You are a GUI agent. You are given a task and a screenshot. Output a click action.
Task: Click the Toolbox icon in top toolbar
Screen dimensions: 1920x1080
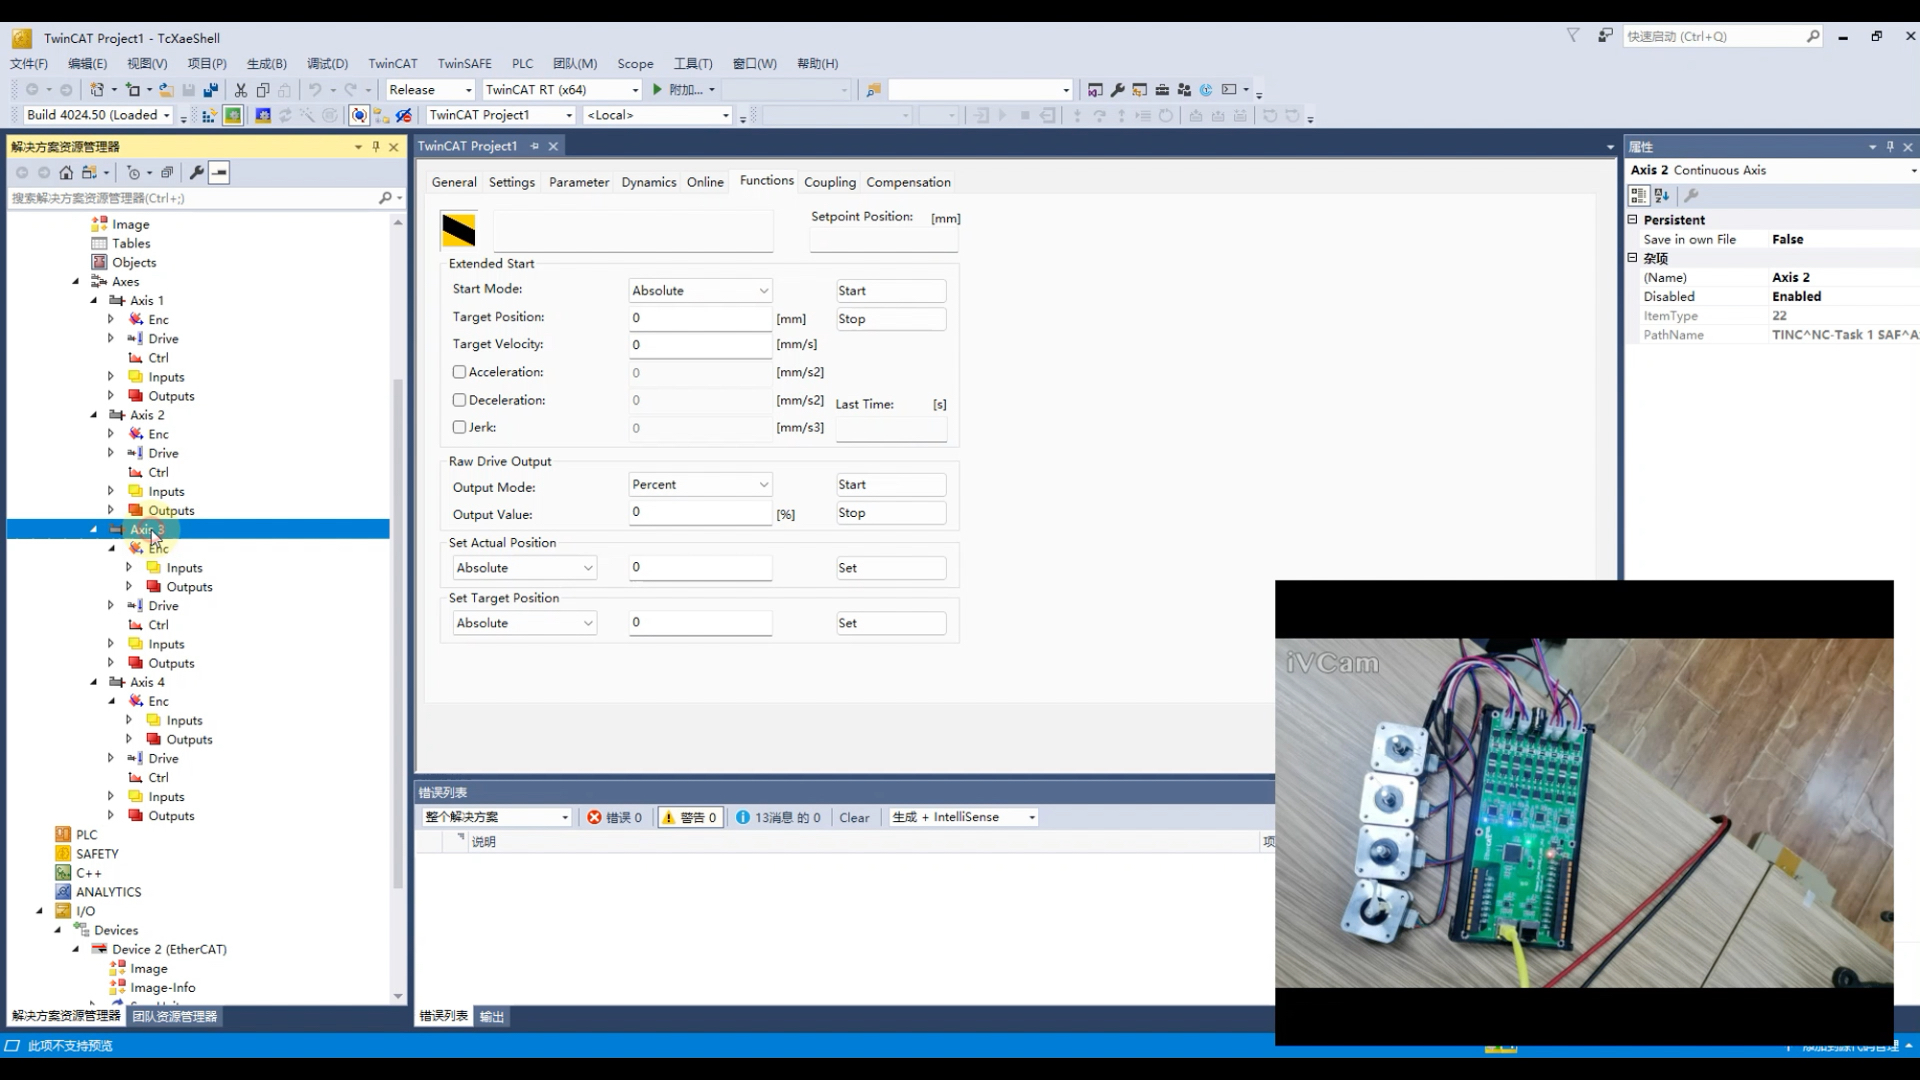pyautogui.click(x=1162, y=90)
